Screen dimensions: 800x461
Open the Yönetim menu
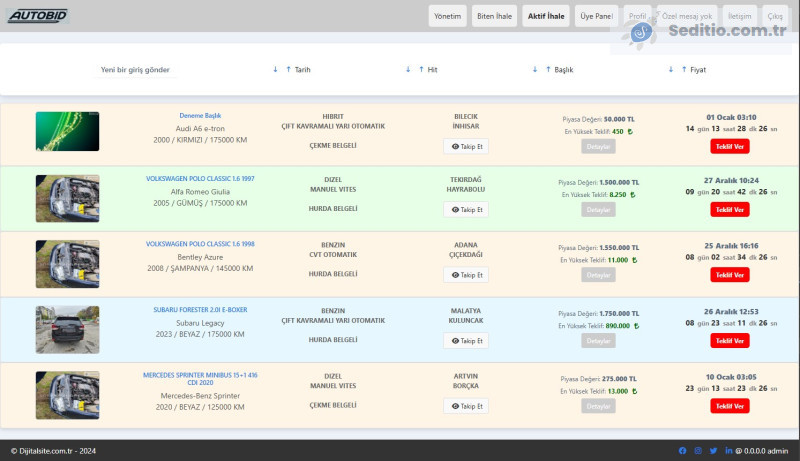coord(448,16)
